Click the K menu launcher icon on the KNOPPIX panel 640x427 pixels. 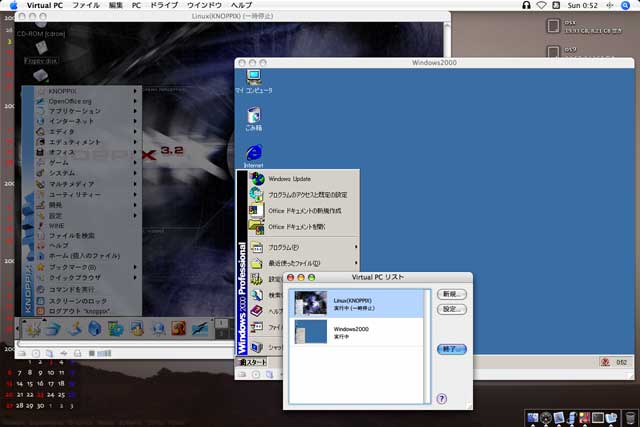click(33, 329)
